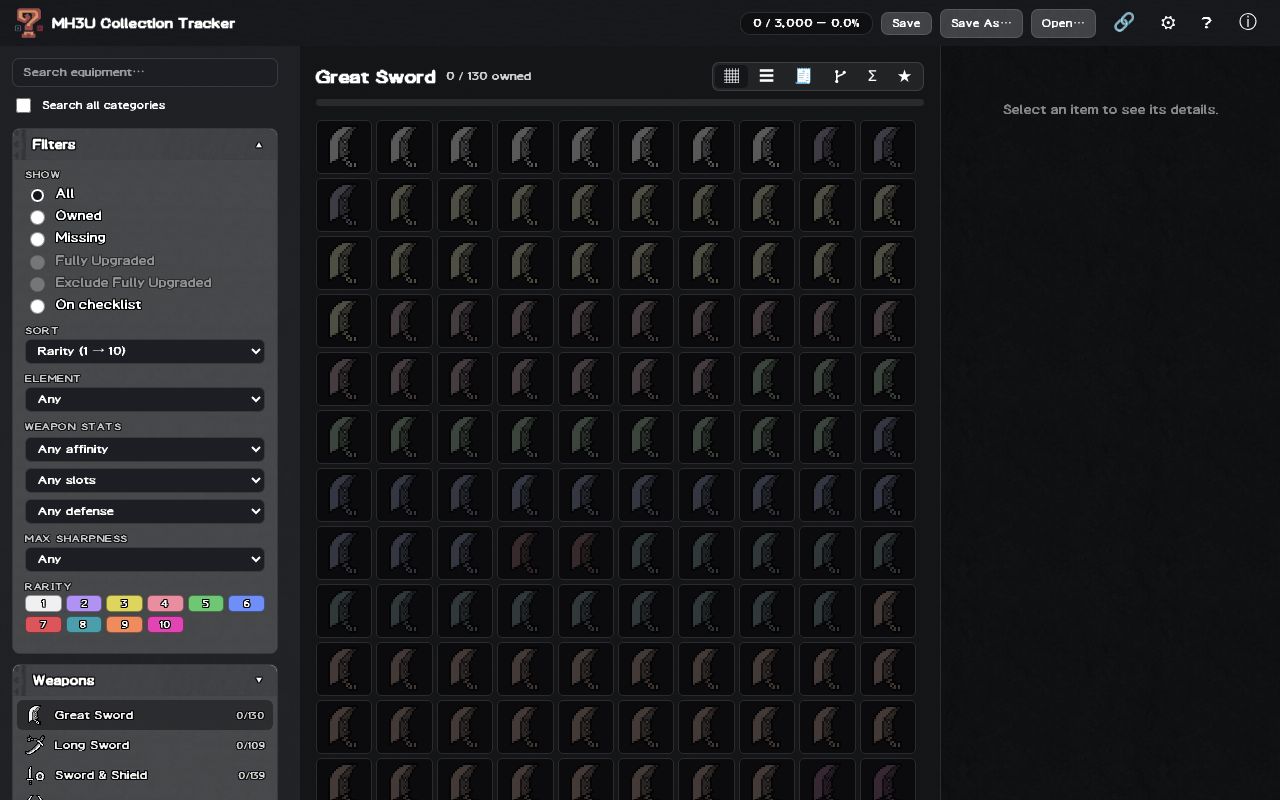This screenshot has width=1280, height=800.
Task: Select the Great Sword category label
Action: pos(94,715)
